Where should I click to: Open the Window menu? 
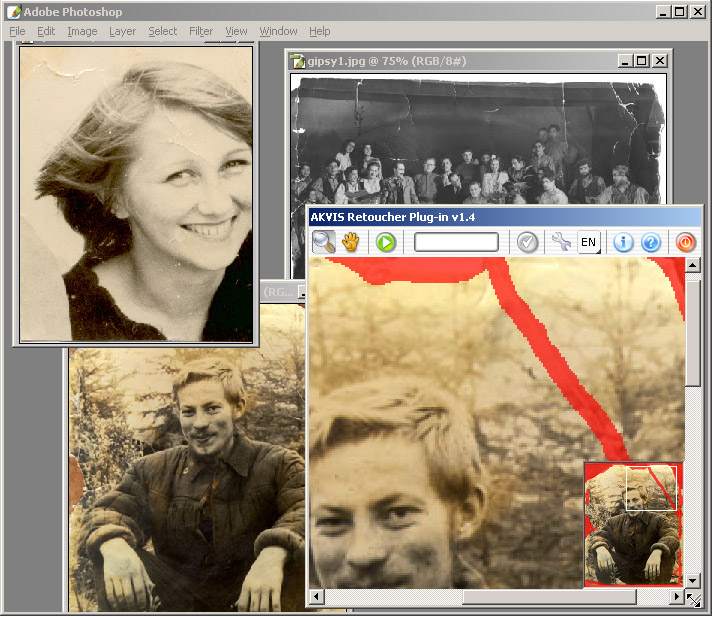pyautogui.click(x=278, y=31)
